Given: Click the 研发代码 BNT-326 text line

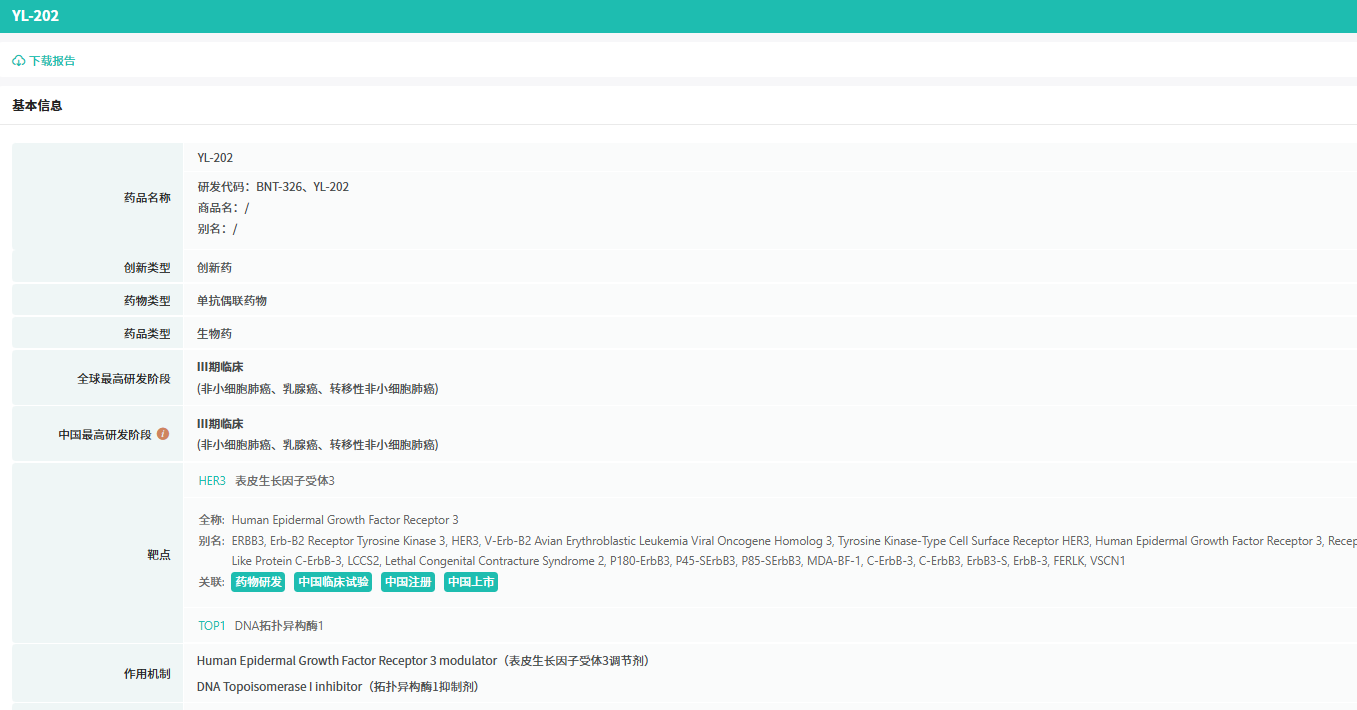Looking at the screenshot, I should (273, 187).
